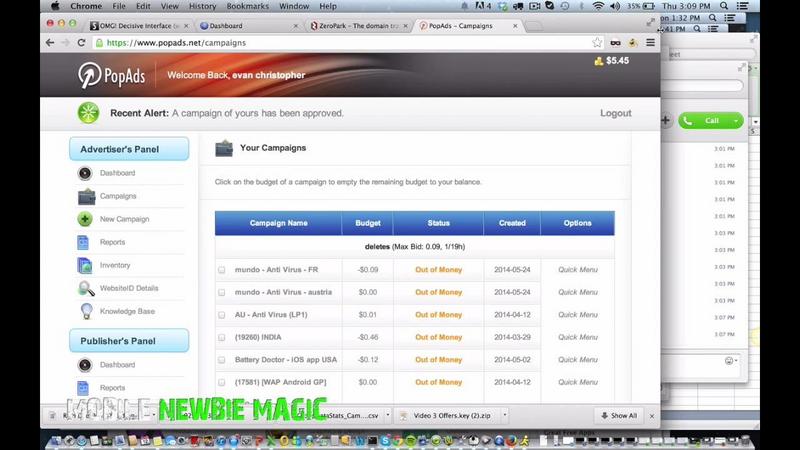Viewport: 800px width, 450px height.
Task: Open Quick Menu for mundo - Anti Virus - FR
Action: [x=578, y=269]
